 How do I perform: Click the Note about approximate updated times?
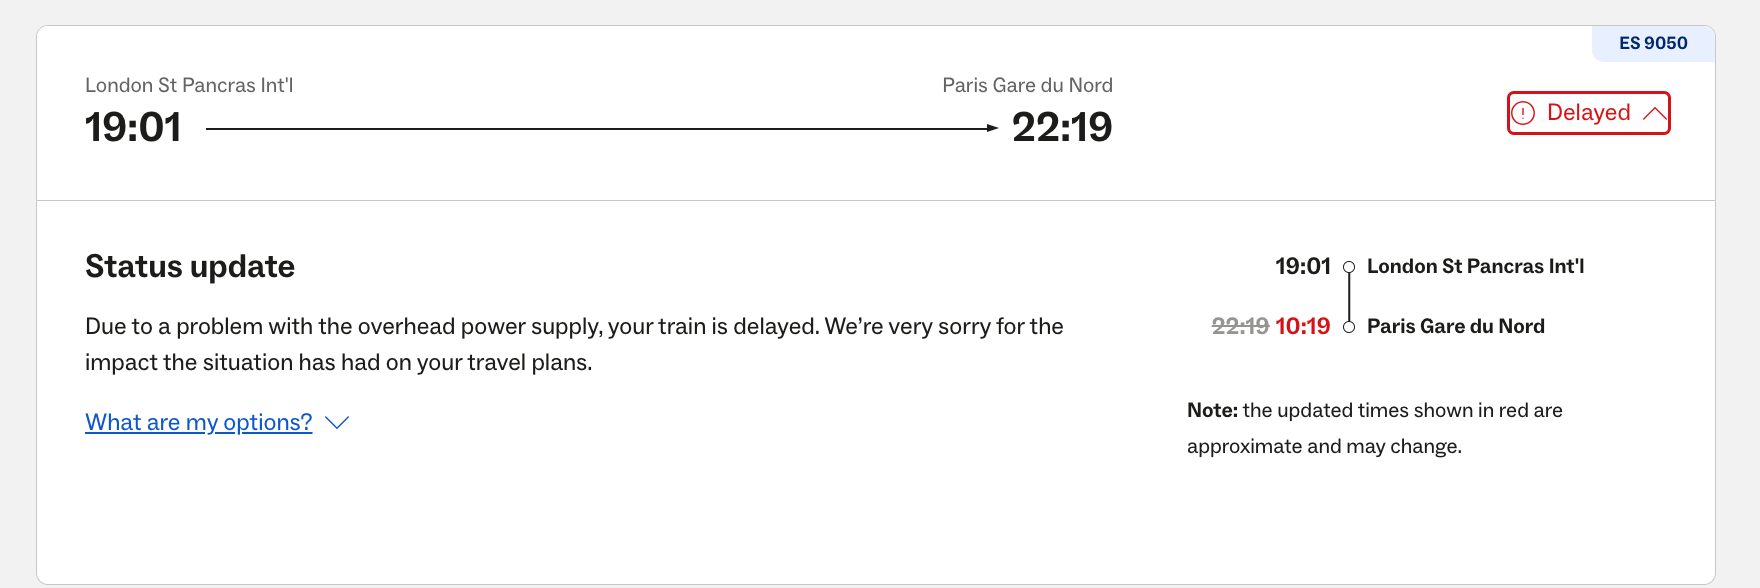pos(1374,428)
